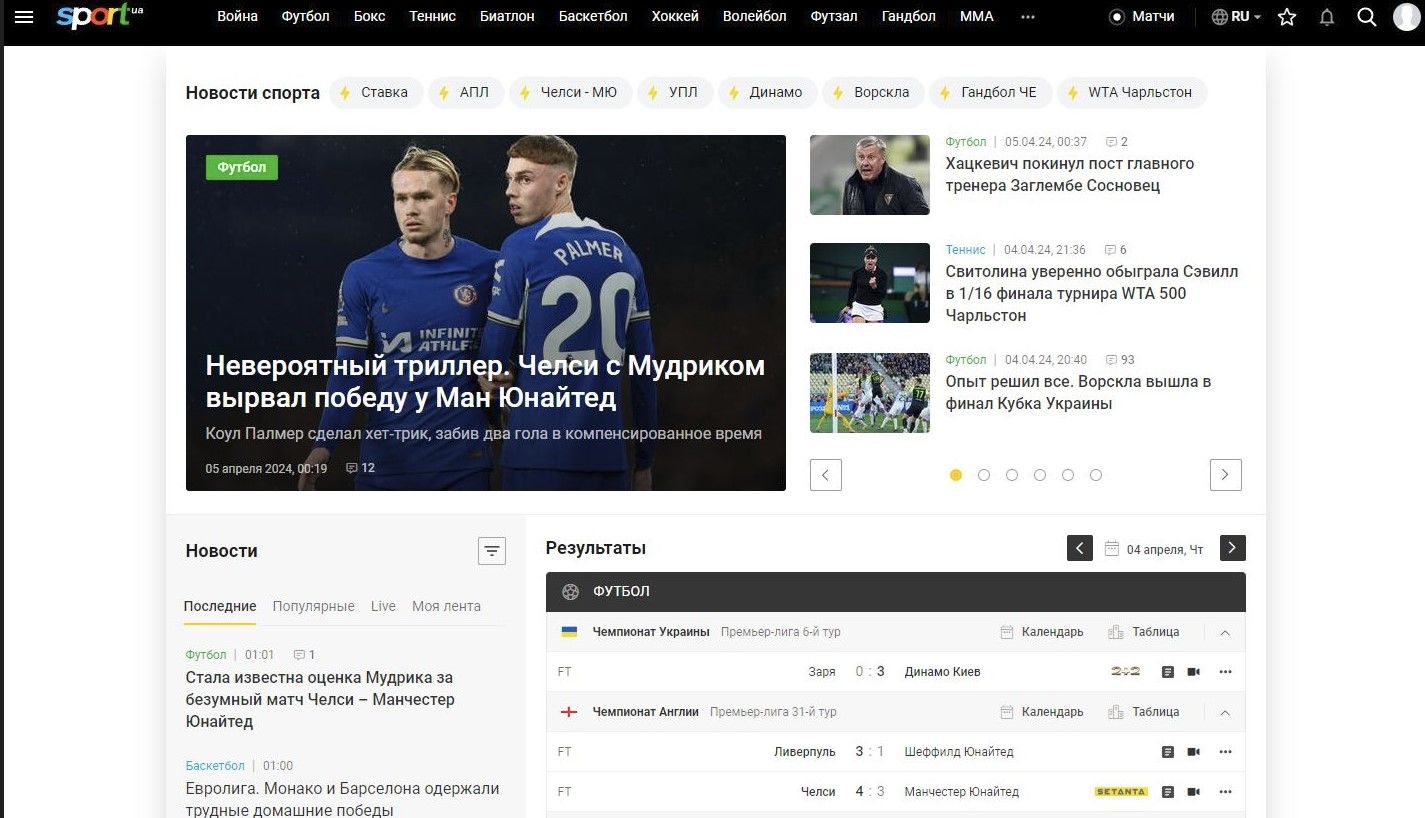Click the football icon in ФУТБОЛ header
1425x818 pixels.
pos(570,592)
